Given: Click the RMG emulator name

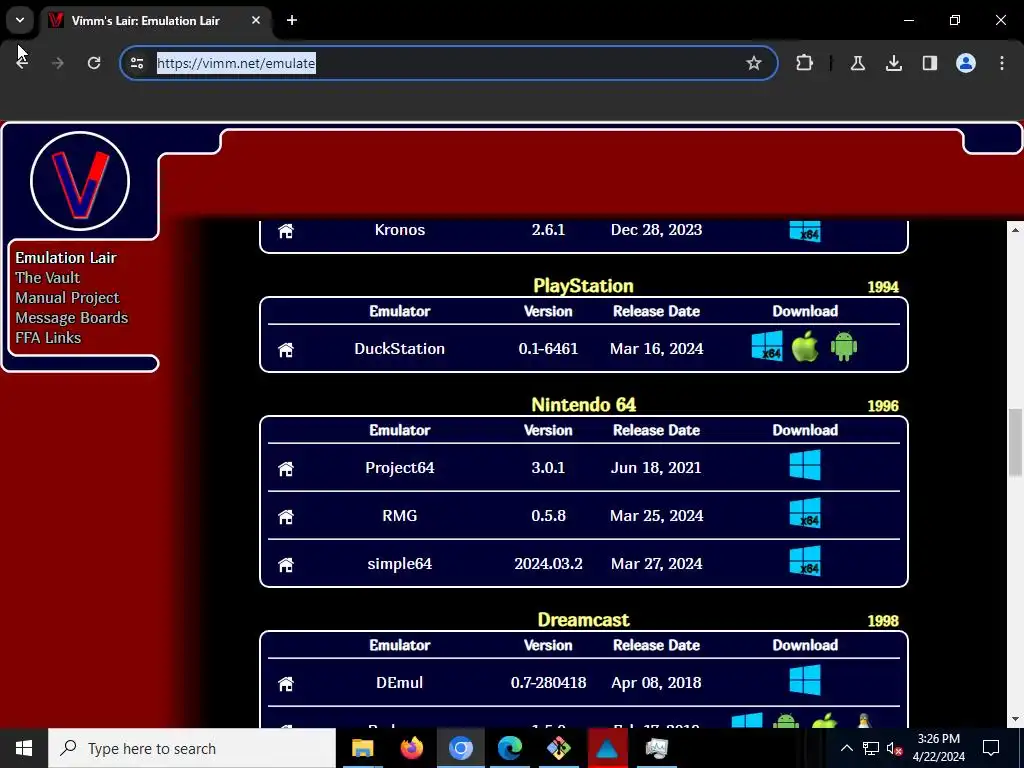Looking at the screenshot, I should [400, 516].
